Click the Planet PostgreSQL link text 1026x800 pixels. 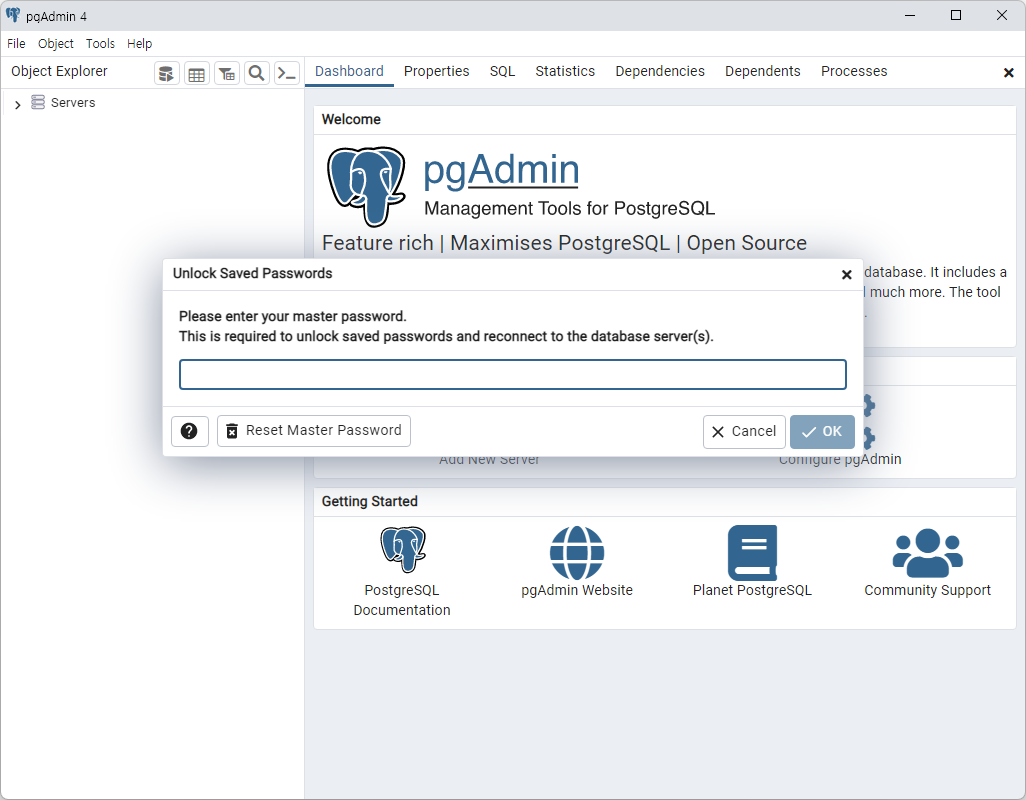pos(752,590)
